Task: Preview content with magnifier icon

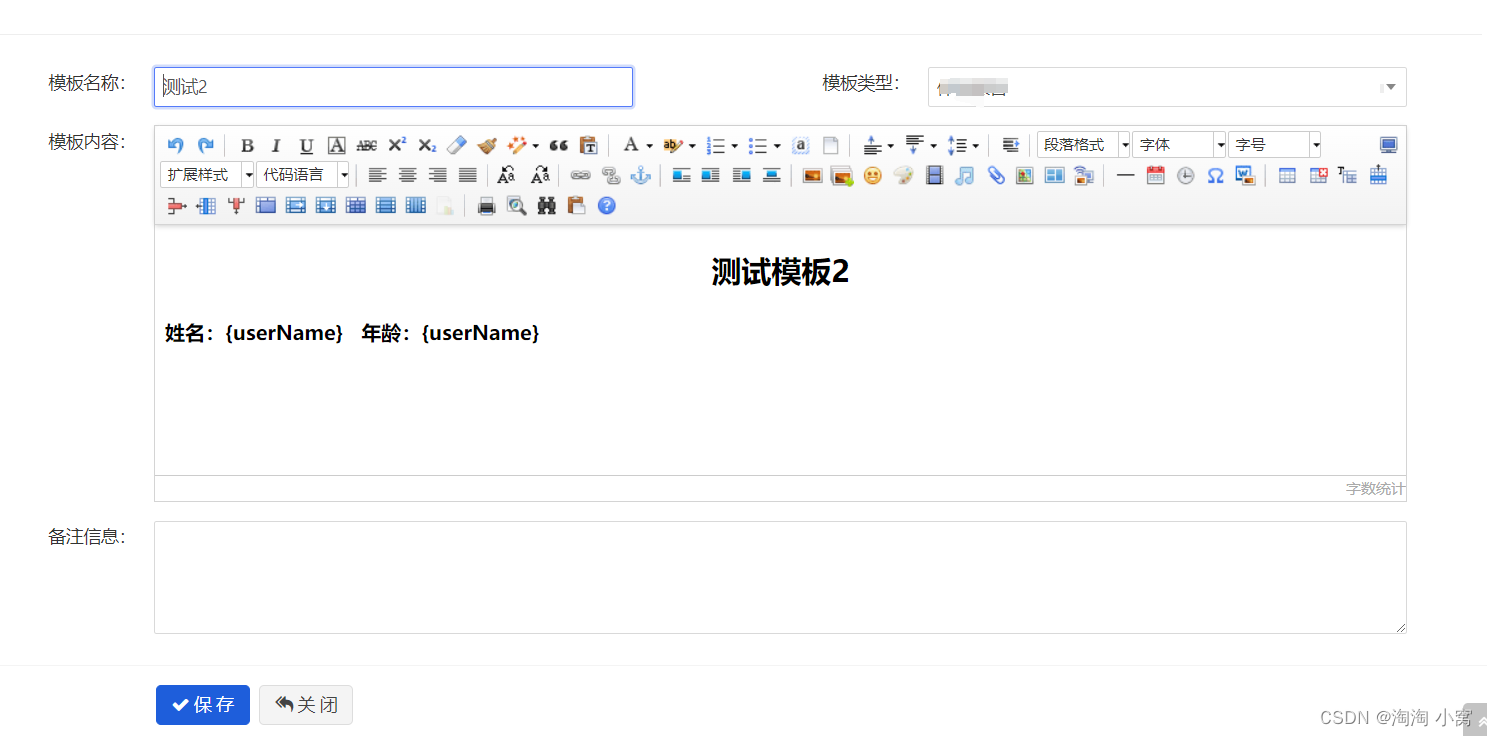Action: [x=516, y=206]
